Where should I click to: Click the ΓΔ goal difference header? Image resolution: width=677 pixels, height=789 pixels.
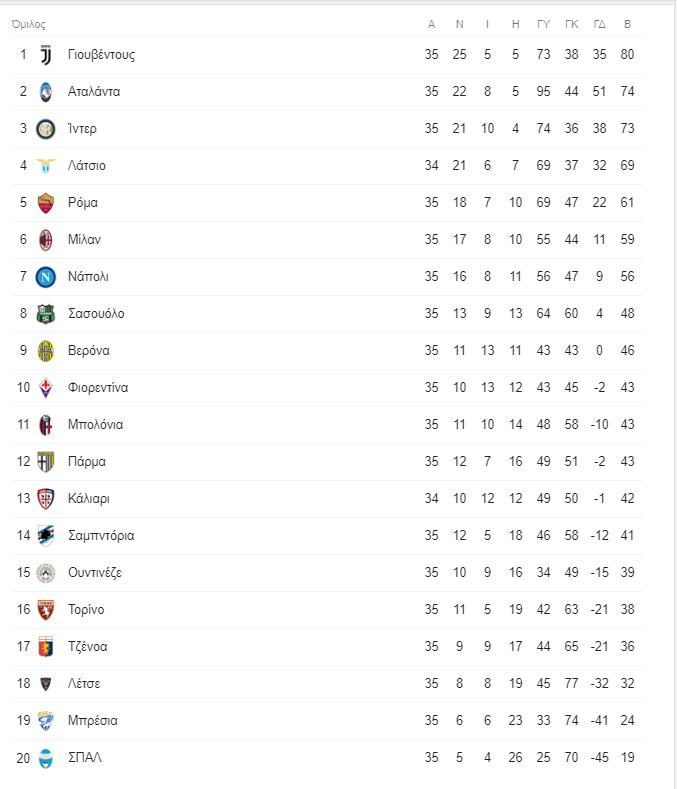599,24
